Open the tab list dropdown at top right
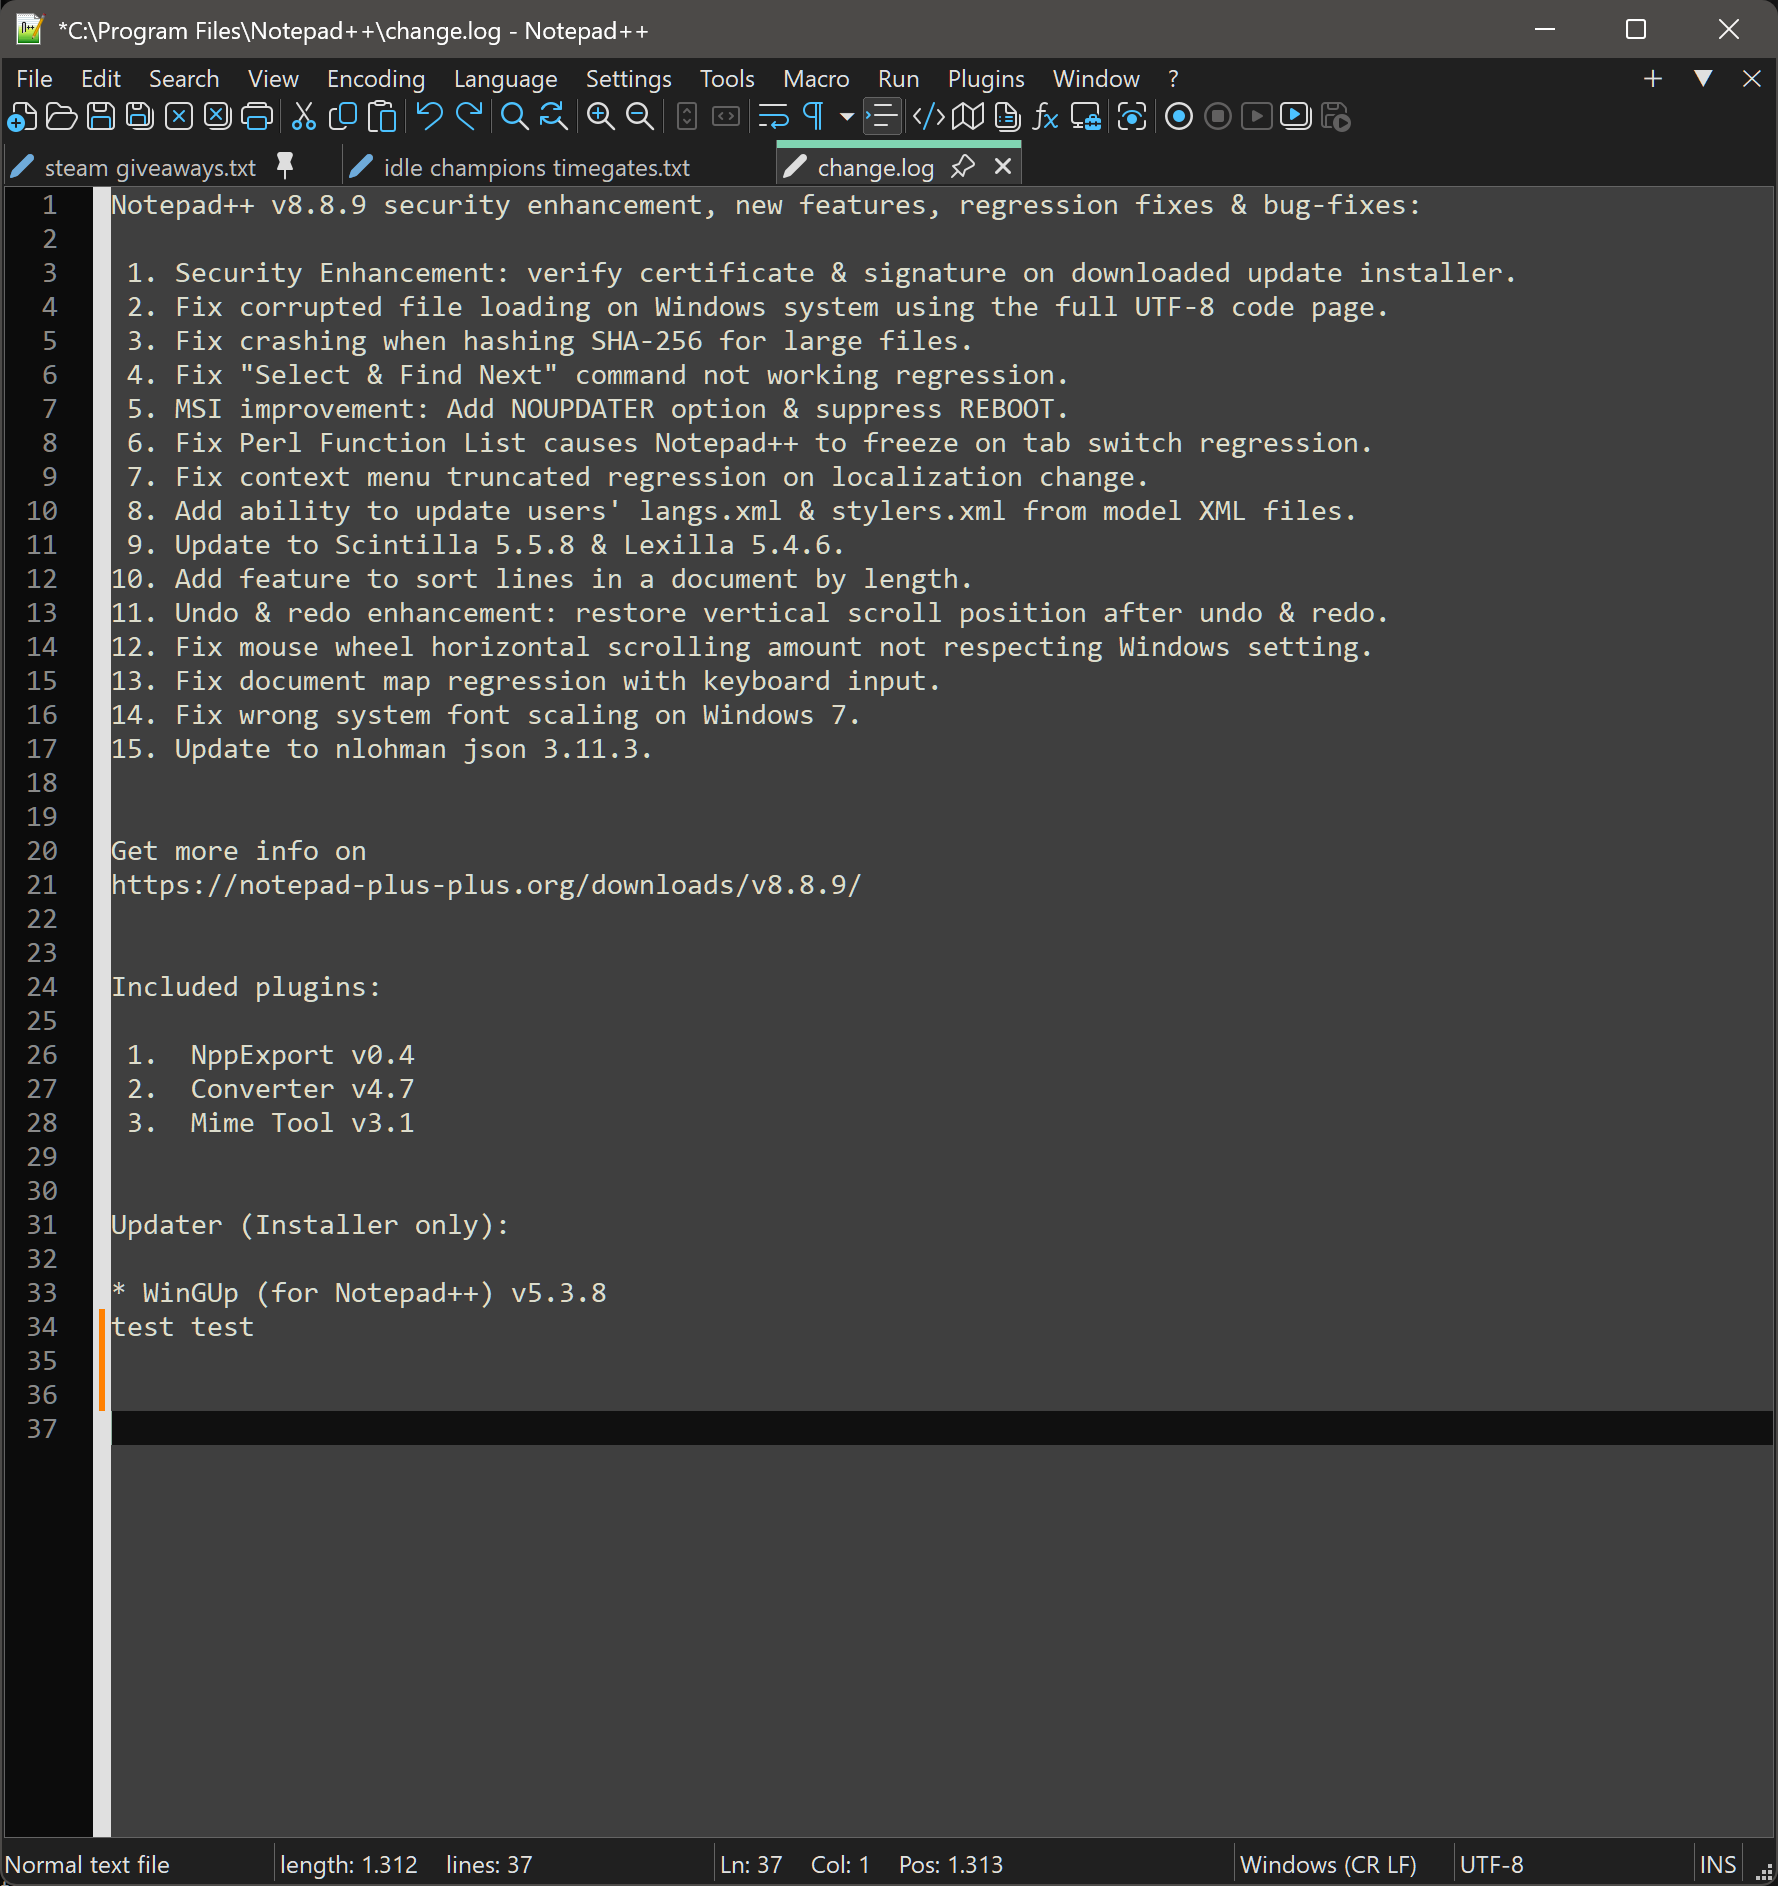This screenshot has height=1886, width=1778. coord(1703,79)
